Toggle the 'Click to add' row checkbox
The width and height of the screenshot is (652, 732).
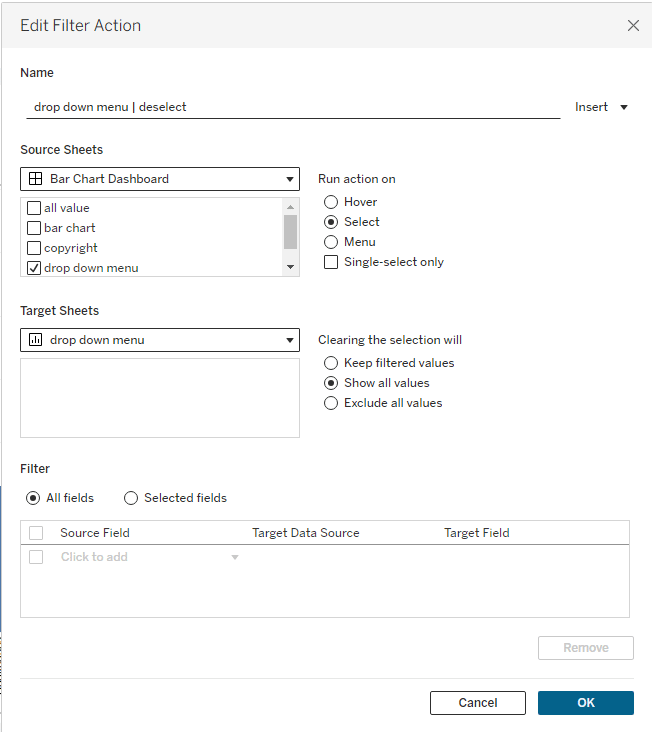(x=36, y=557)
